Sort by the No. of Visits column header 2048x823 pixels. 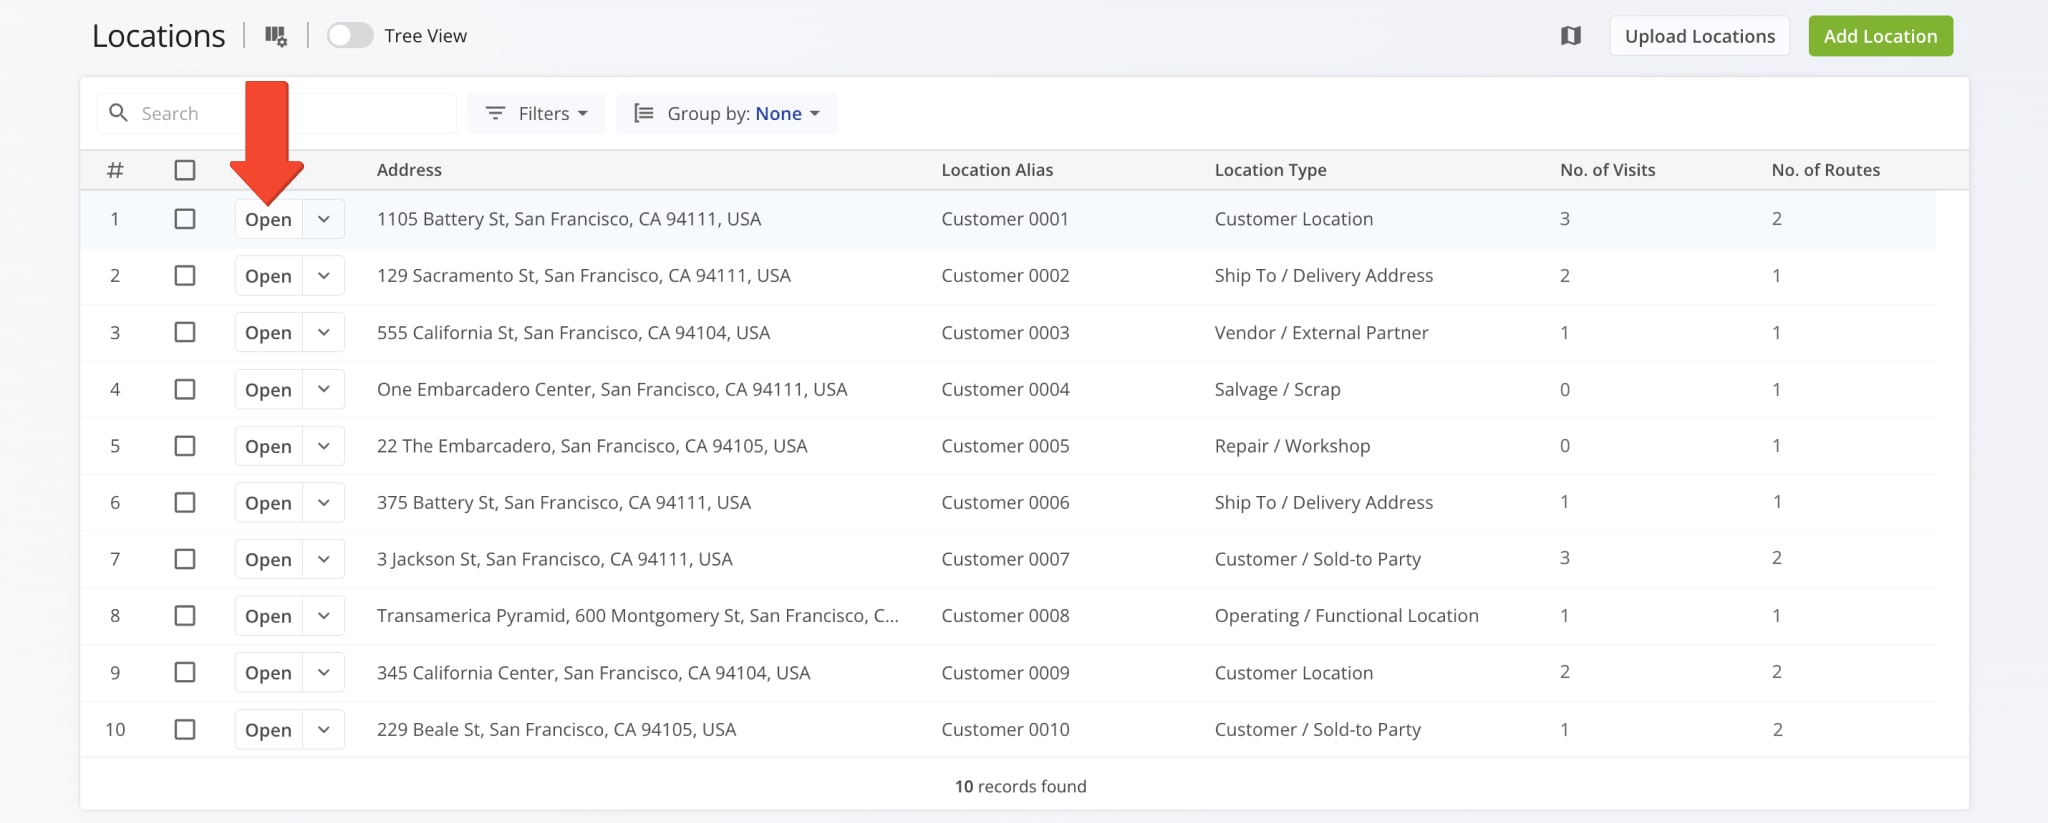(1607, 170)
